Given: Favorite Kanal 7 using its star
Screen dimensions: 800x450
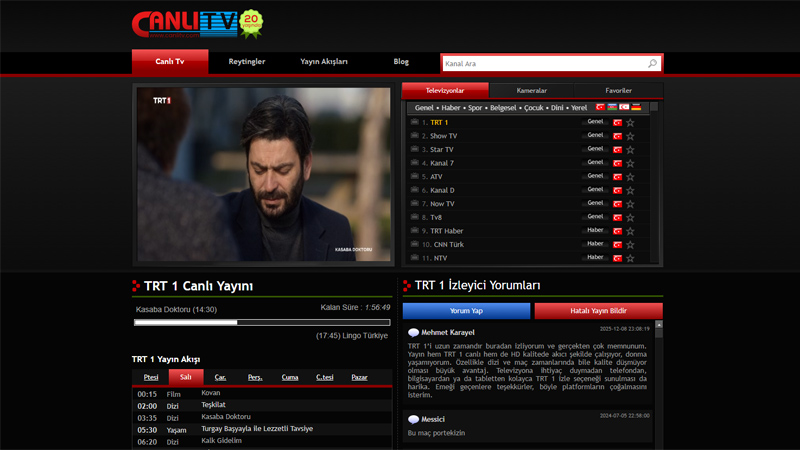Looking at the screenshot, I should (x=630, y=163).
